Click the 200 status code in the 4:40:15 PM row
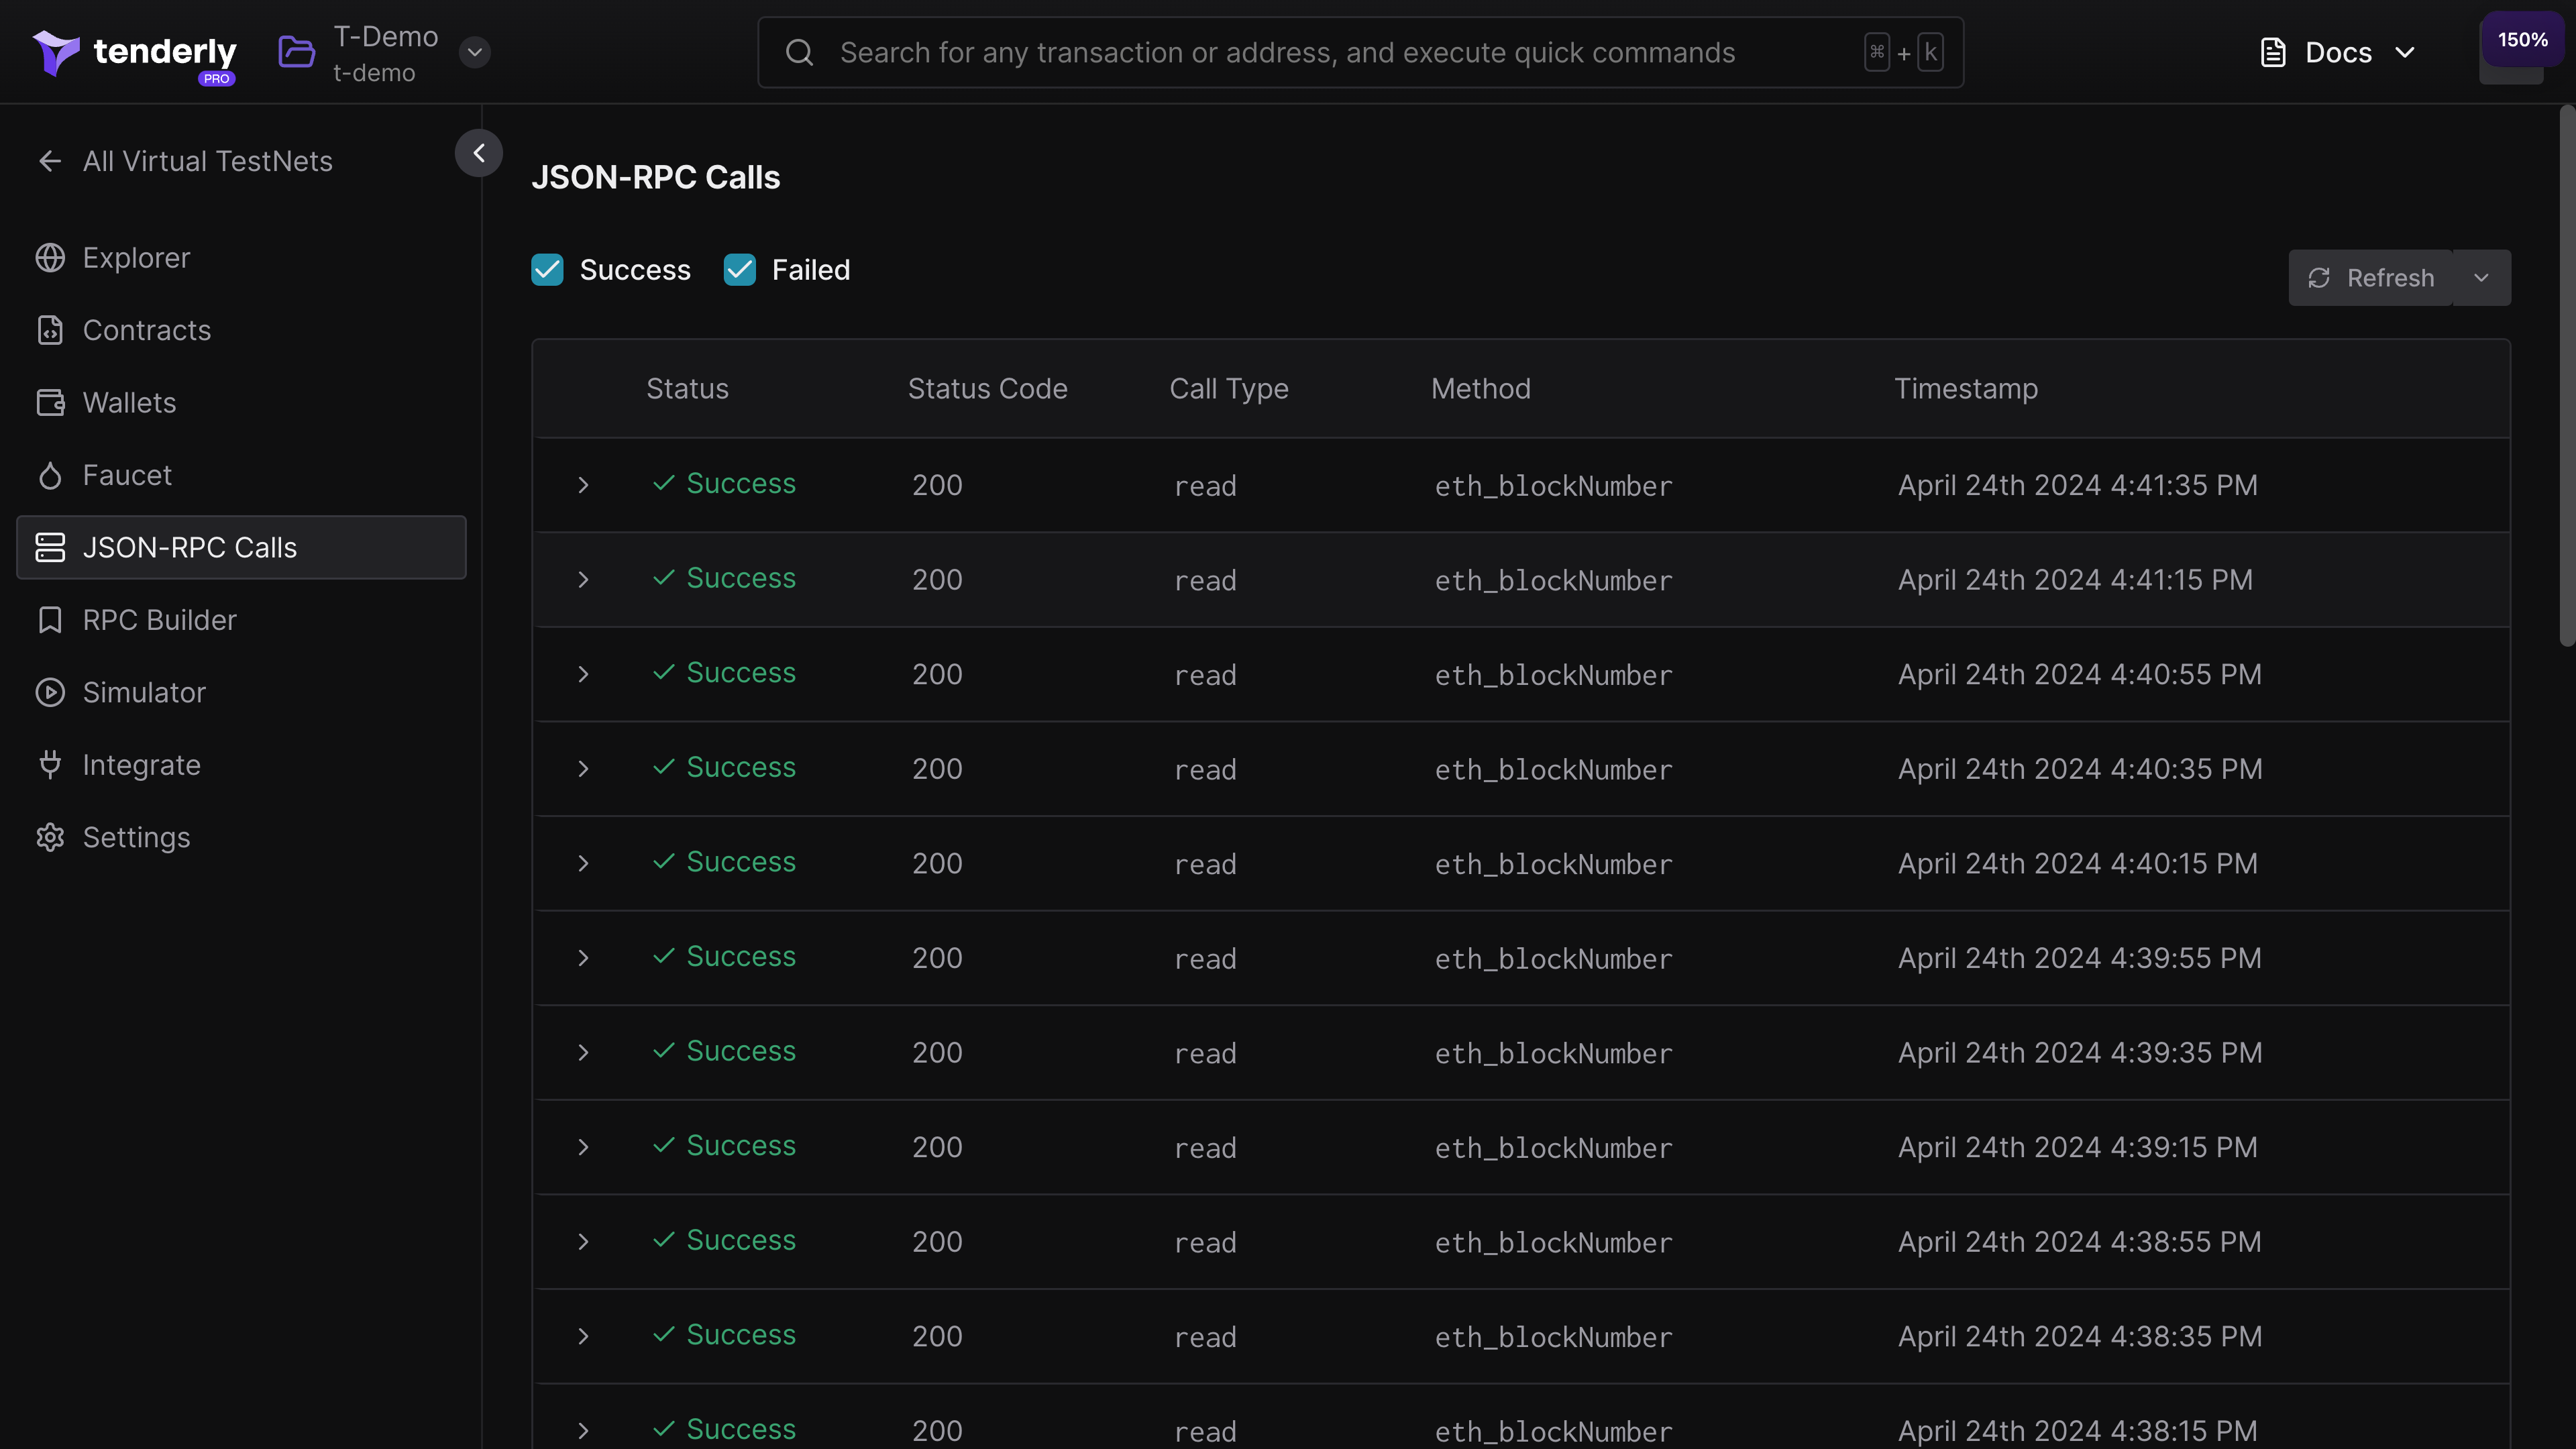 coord(937,864)
